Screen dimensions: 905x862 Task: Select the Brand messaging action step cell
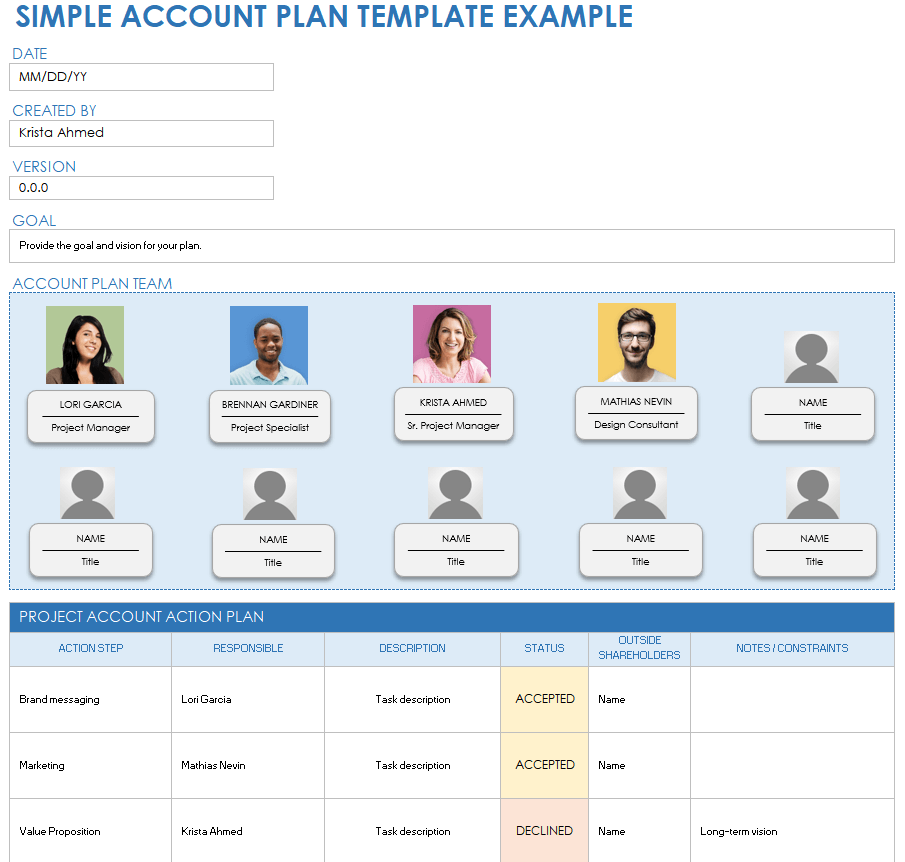[91, 699]
